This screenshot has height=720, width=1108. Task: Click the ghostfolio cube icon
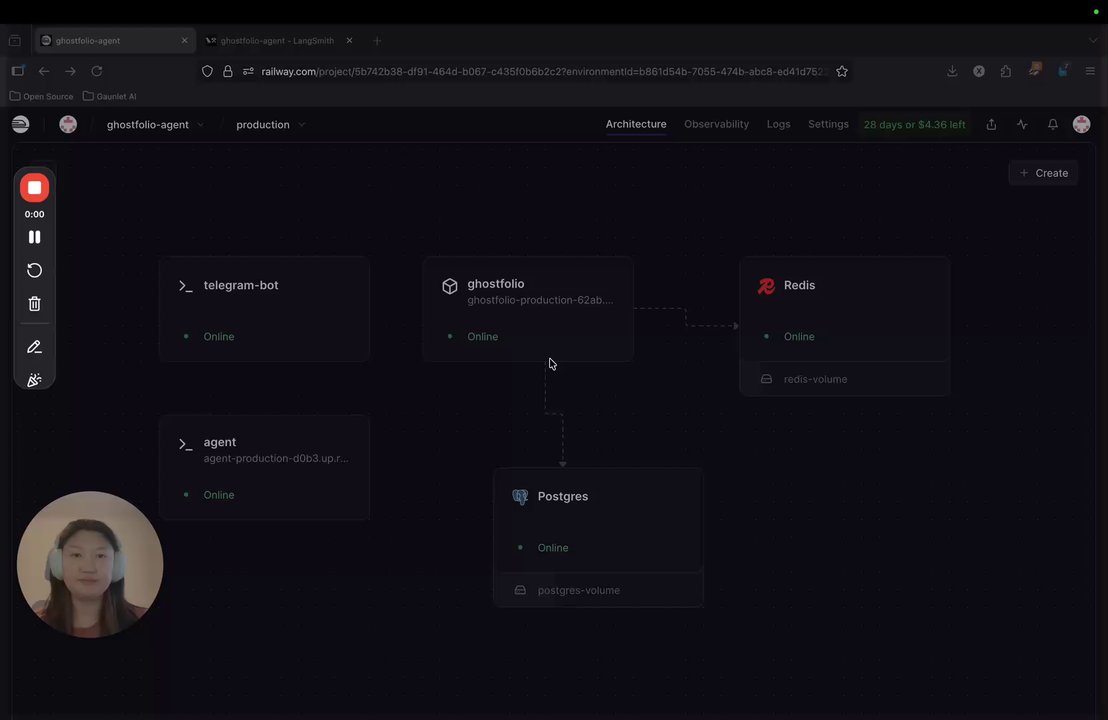[449, 286]
